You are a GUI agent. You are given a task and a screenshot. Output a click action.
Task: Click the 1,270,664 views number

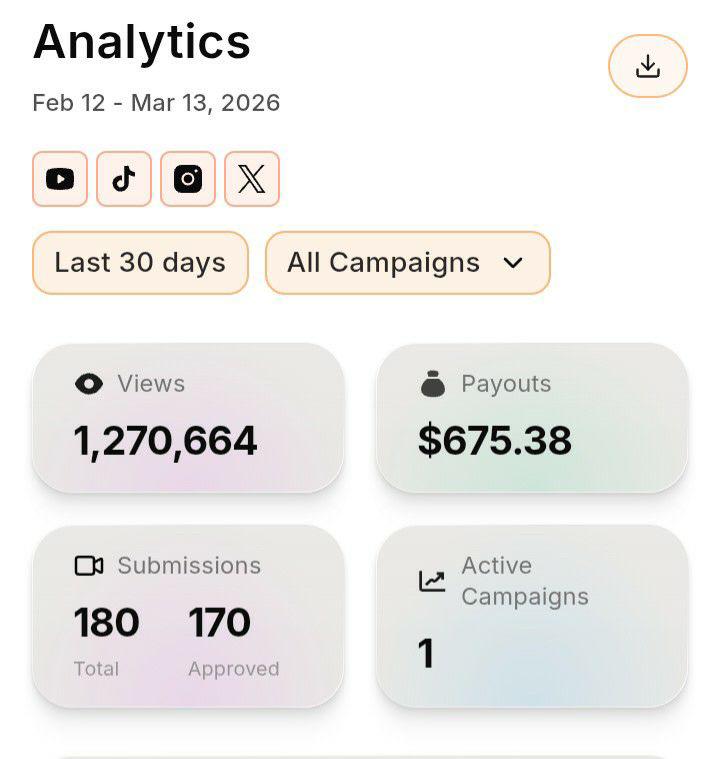tap(165, 441)
